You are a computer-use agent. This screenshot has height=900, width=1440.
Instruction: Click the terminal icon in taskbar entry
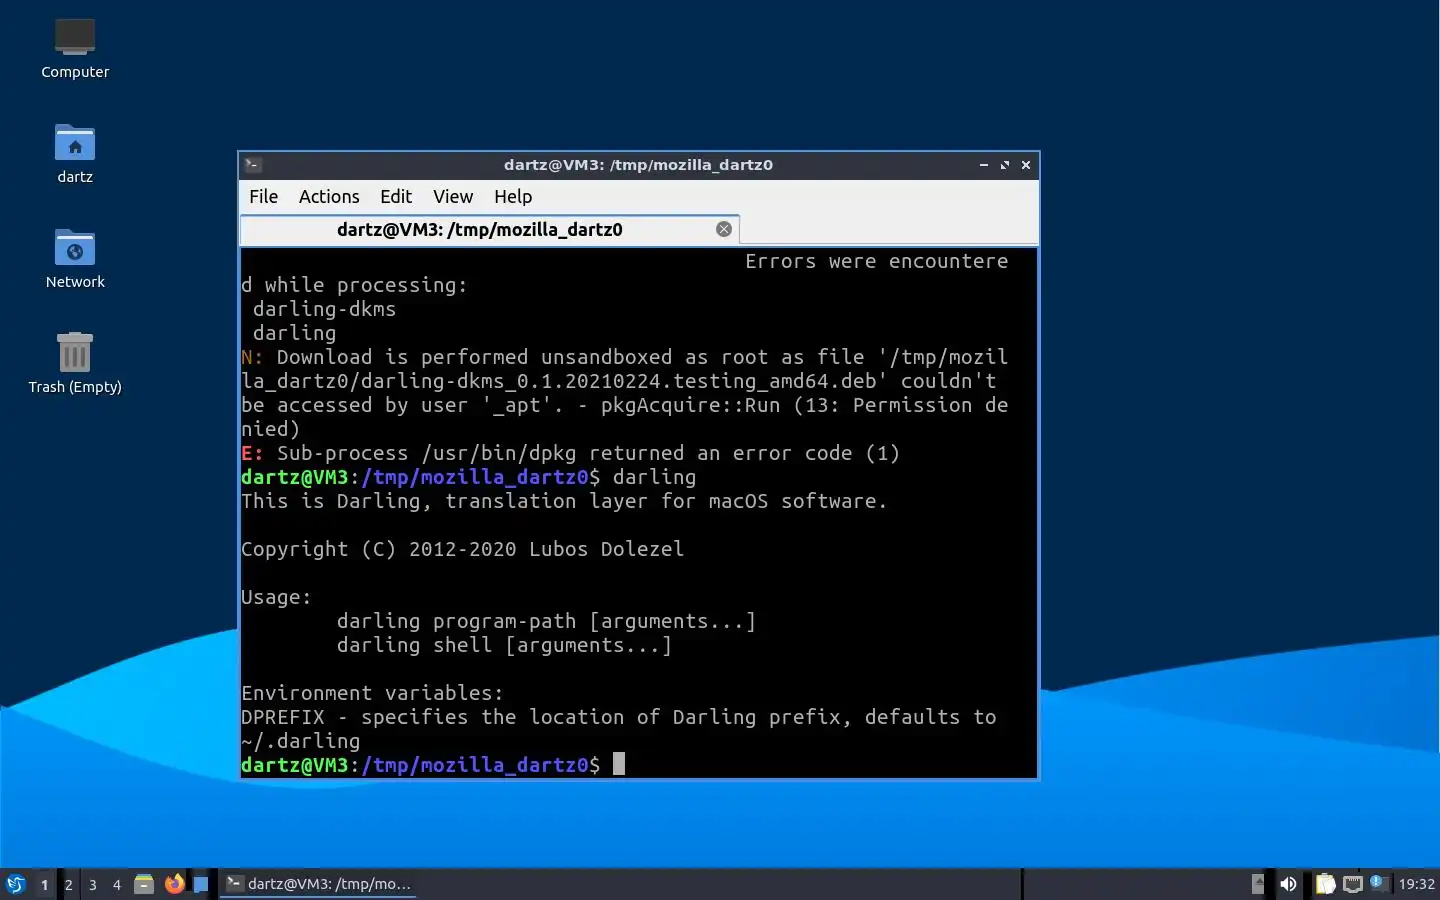[x=234, y=883]
